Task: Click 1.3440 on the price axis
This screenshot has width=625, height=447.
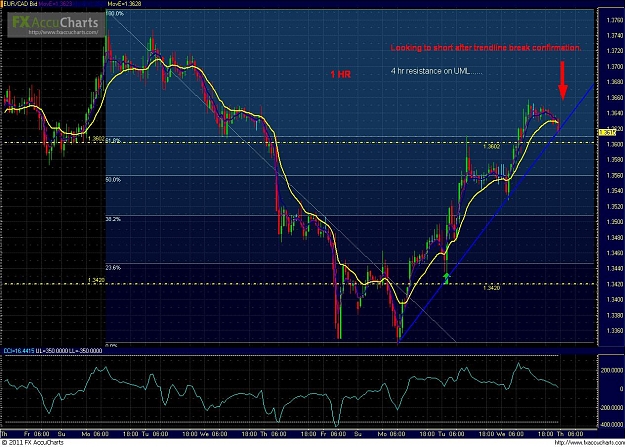Action: point(615,269)
